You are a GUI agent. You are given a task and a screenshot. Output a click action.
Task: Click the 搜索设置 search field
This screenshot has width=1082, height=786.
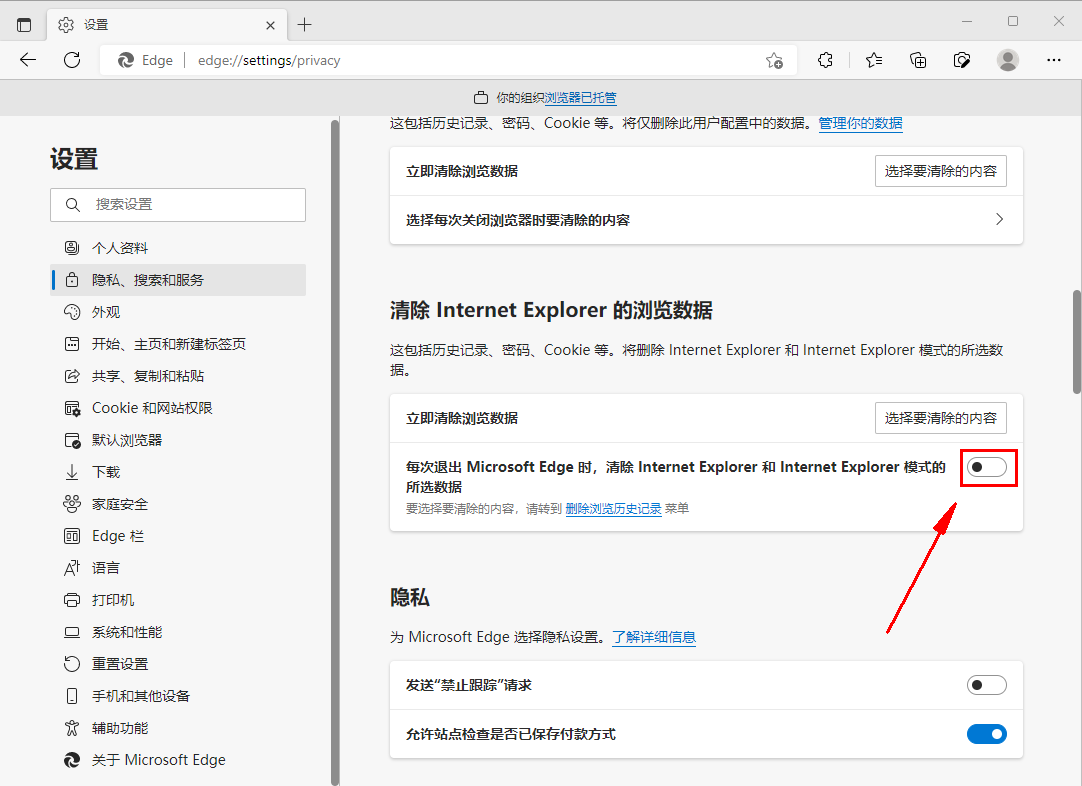[x=178, y=204]
